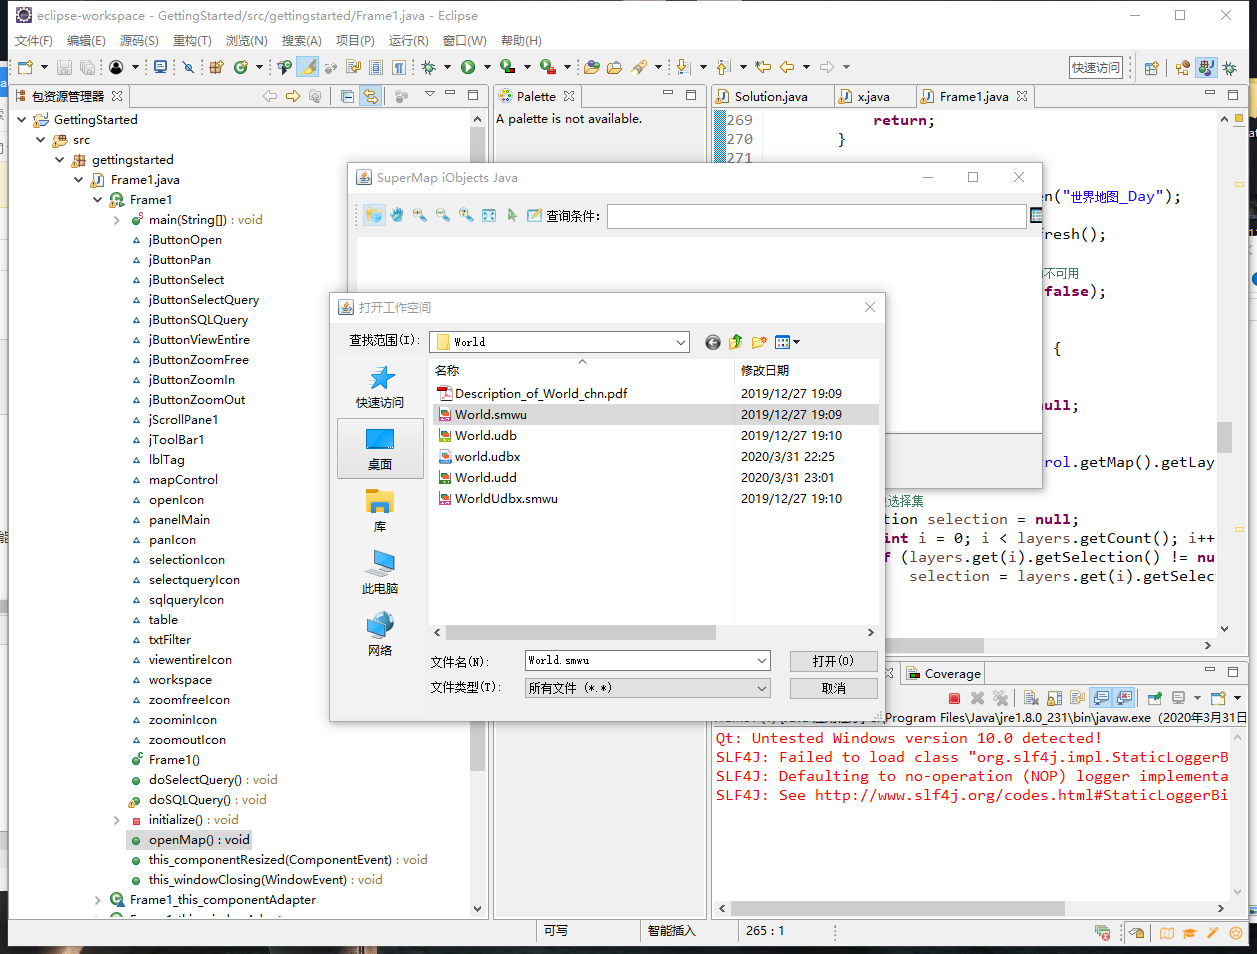Image resolution: width=1257 pixels, height=954 pixels.
Task: Select World.udb file in the list
Action: (486, 435)
